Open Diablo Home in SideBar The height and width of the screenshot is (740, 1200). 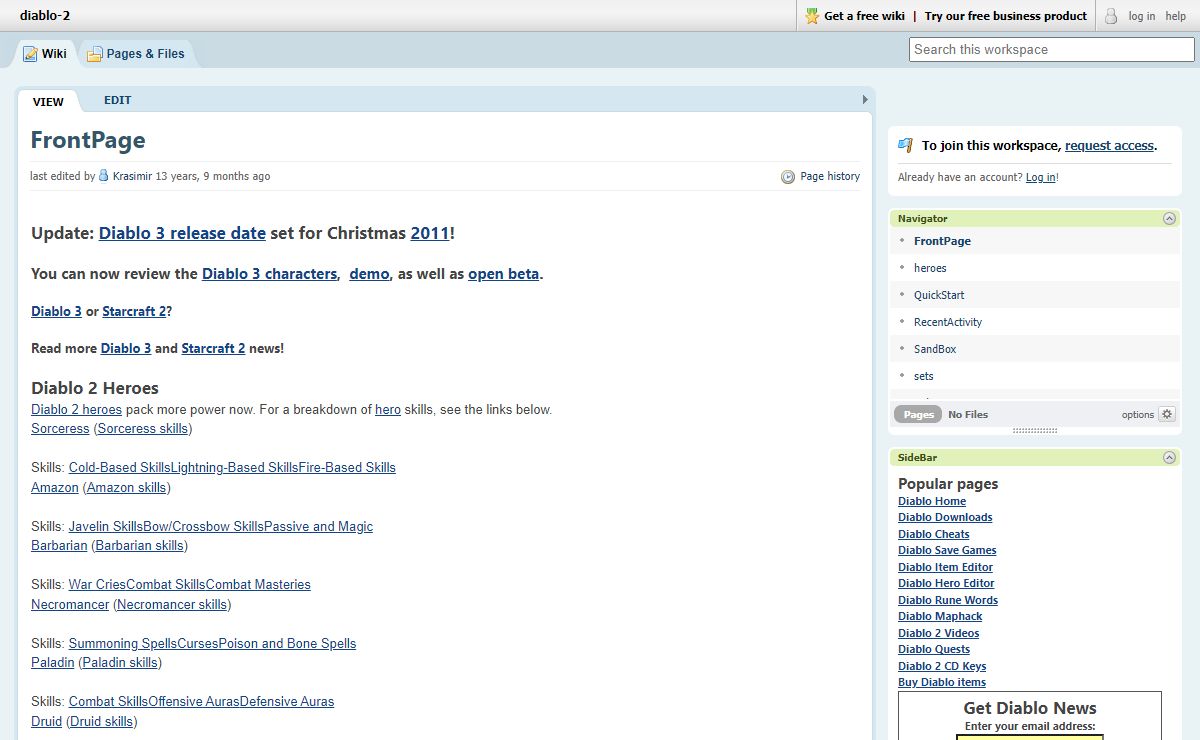pos(932,501)
